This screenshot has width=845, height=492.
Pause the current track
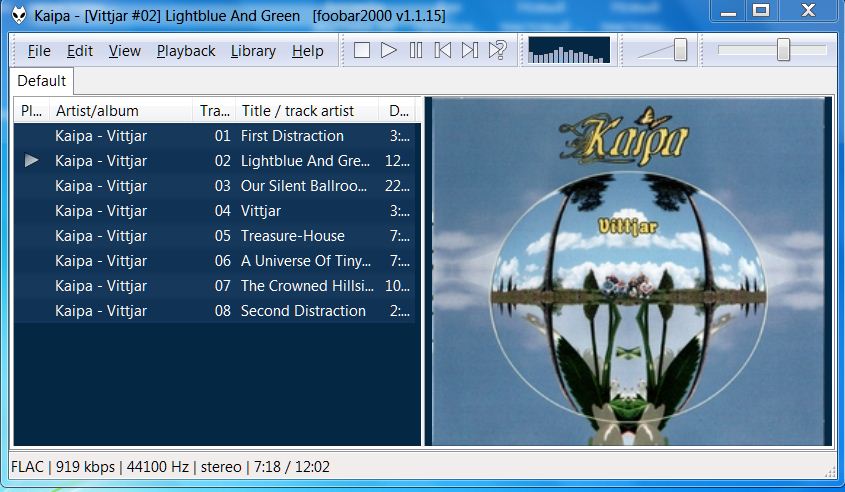pyautogui.click(x=416, y=50)
